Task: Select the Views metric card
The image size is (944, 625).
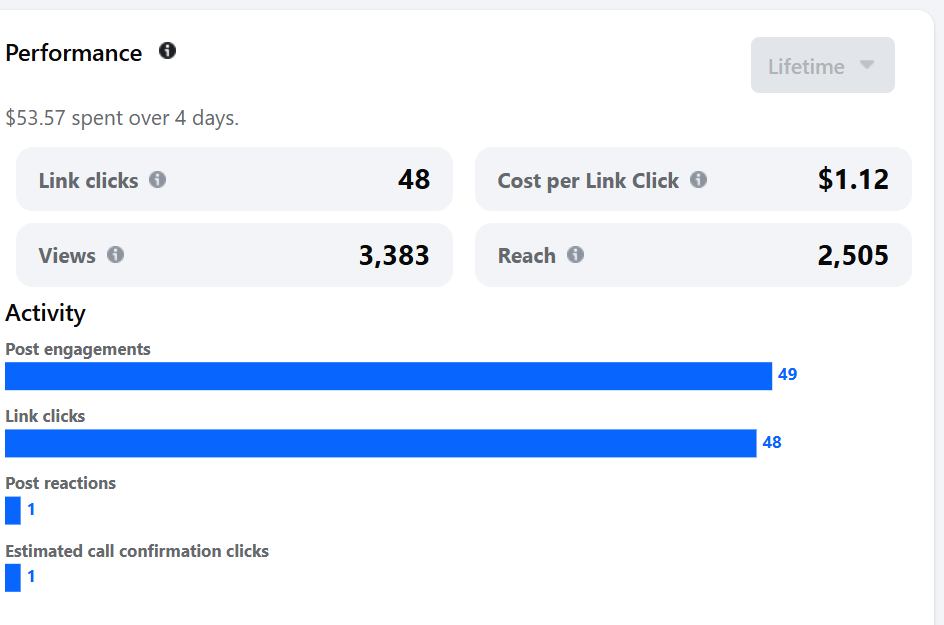Action: click(234, 255)
